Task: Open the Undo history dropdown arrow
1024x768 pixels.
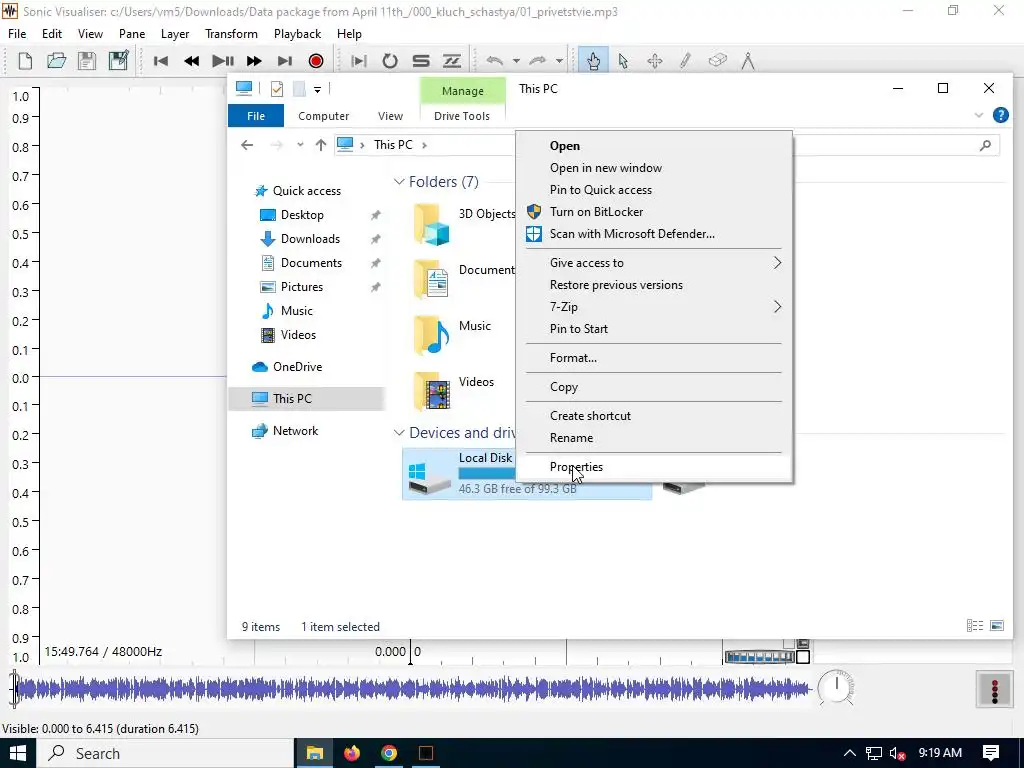Action: (x=516, y=61)
